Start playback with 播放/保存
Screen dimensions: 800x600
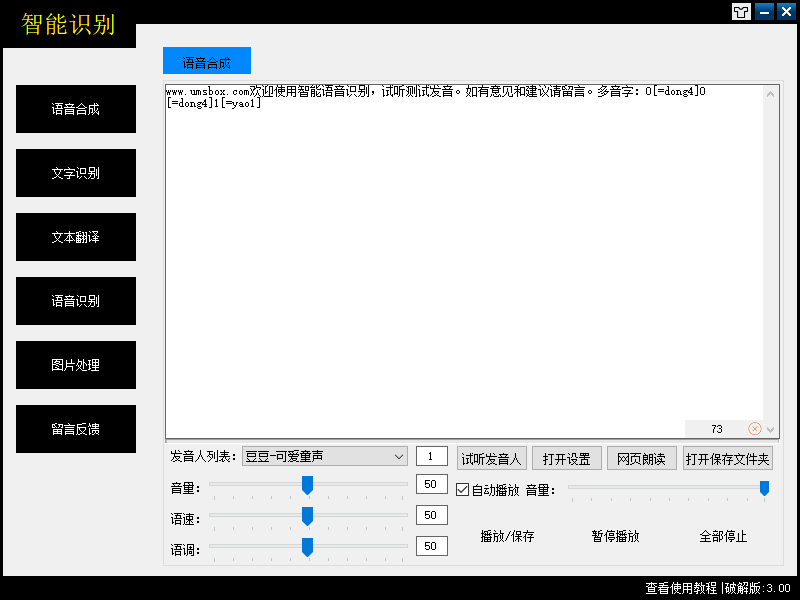pos(510,535)
